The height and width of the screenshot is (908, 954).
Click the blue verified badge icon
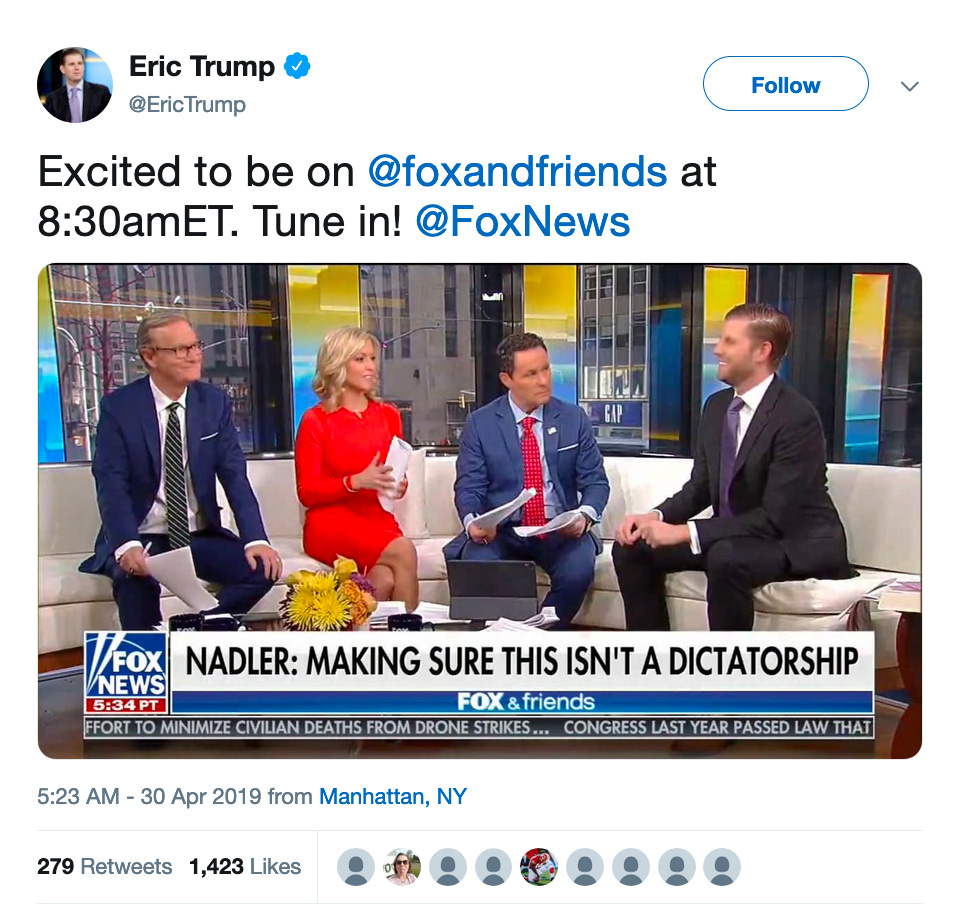(x=297, y=66)
